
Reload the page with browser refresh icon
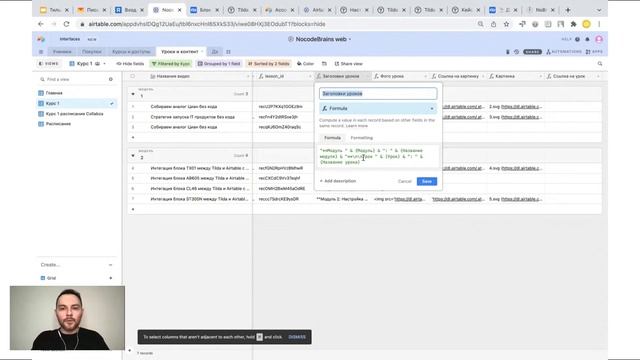pos(67,24)
